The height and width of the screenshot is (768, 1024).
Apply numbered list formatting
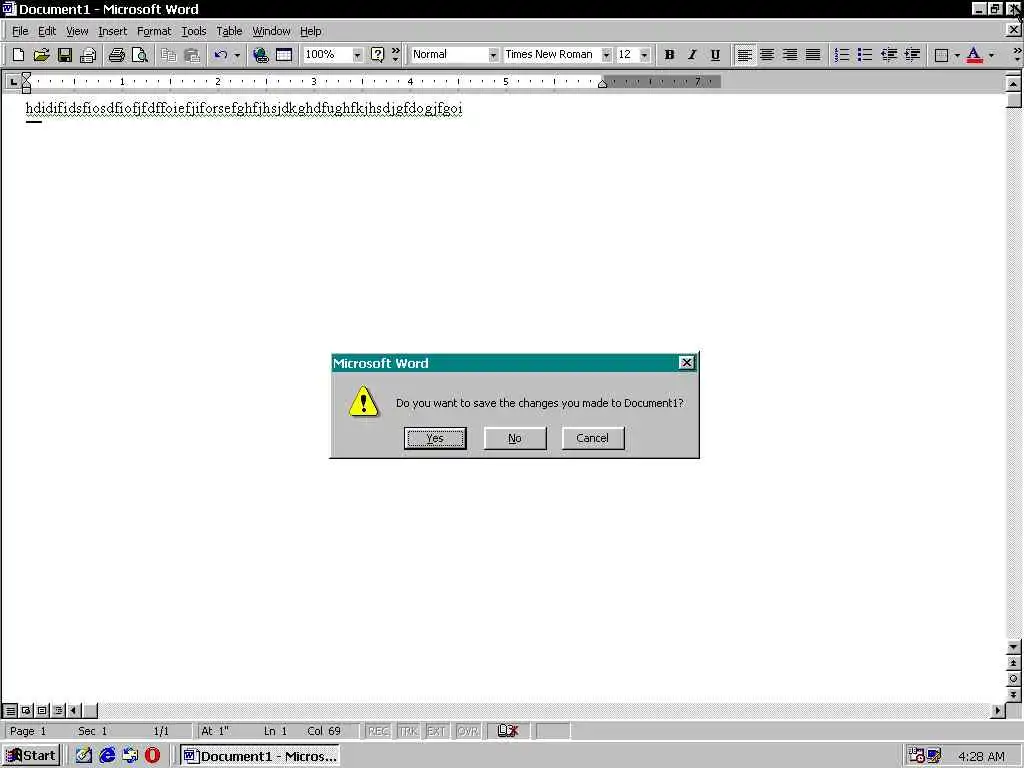point(842,55)
